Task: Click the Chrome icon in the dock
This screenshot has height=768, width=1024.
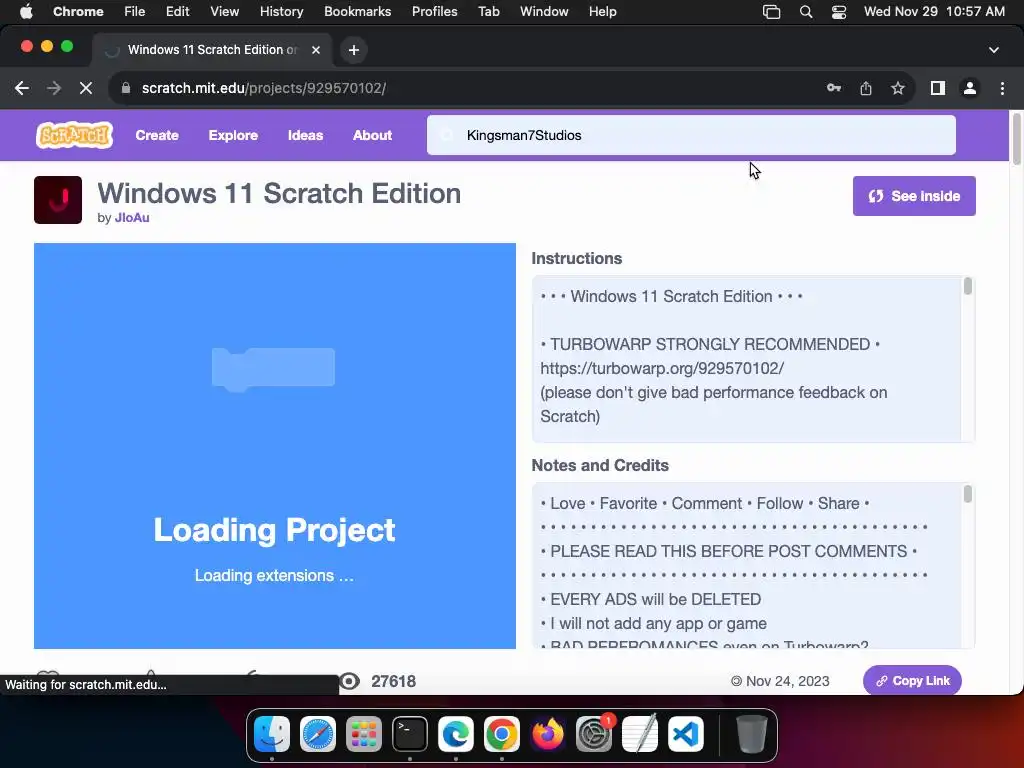Action: point(502,733)
